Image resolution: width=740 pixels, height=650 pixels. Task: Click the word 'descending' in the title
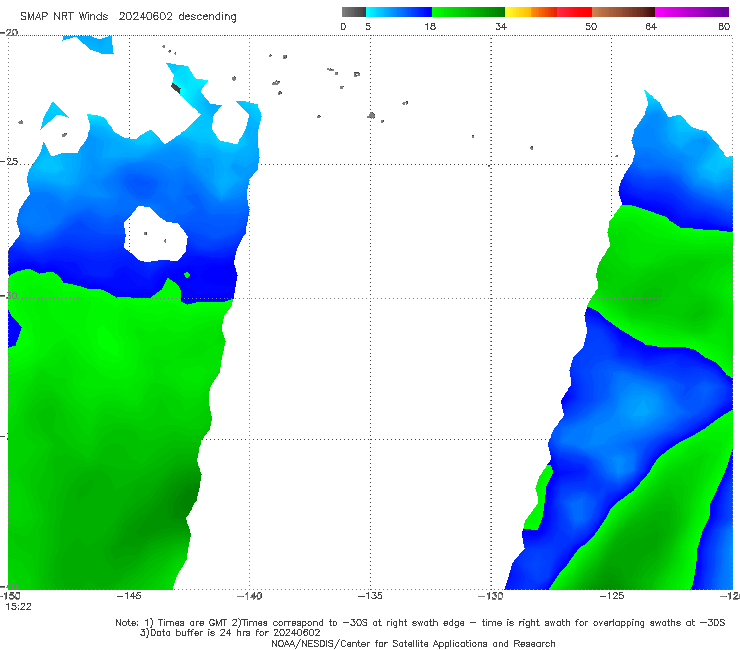207,17
